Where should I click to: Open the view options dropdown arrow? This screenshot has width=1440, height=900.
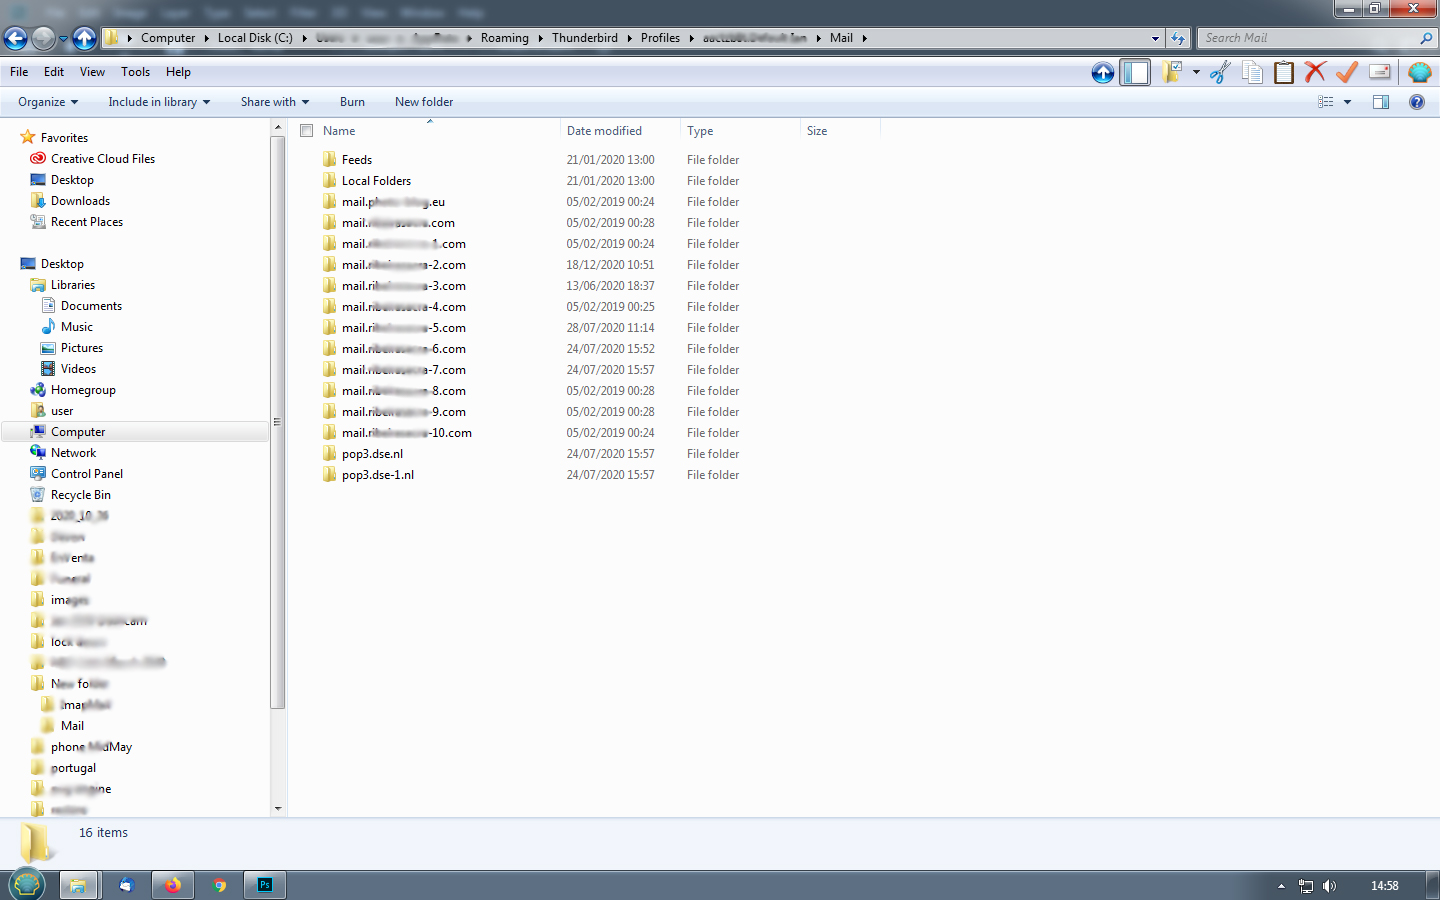tap(1347, 102)
